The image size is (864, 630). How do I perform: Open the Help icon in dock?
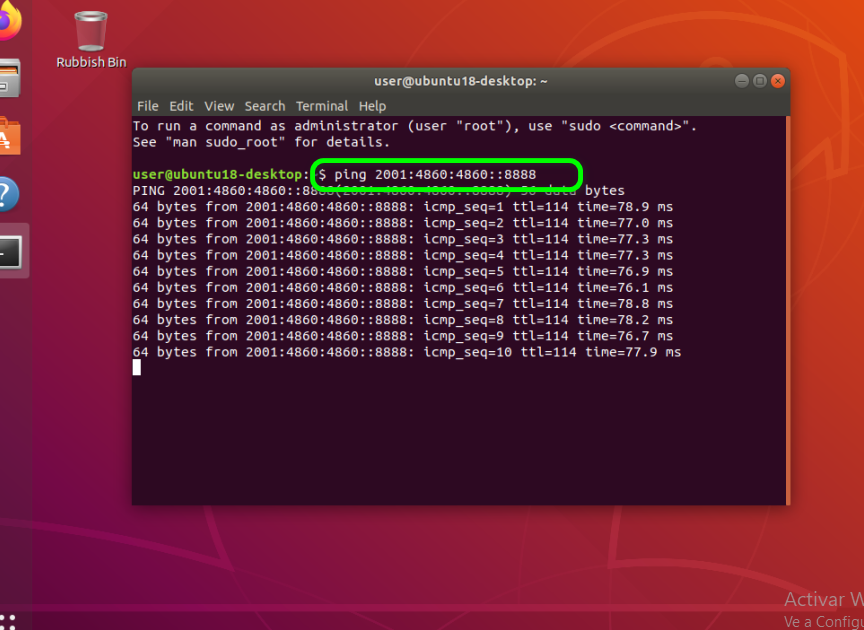click(x=8, y=194)
